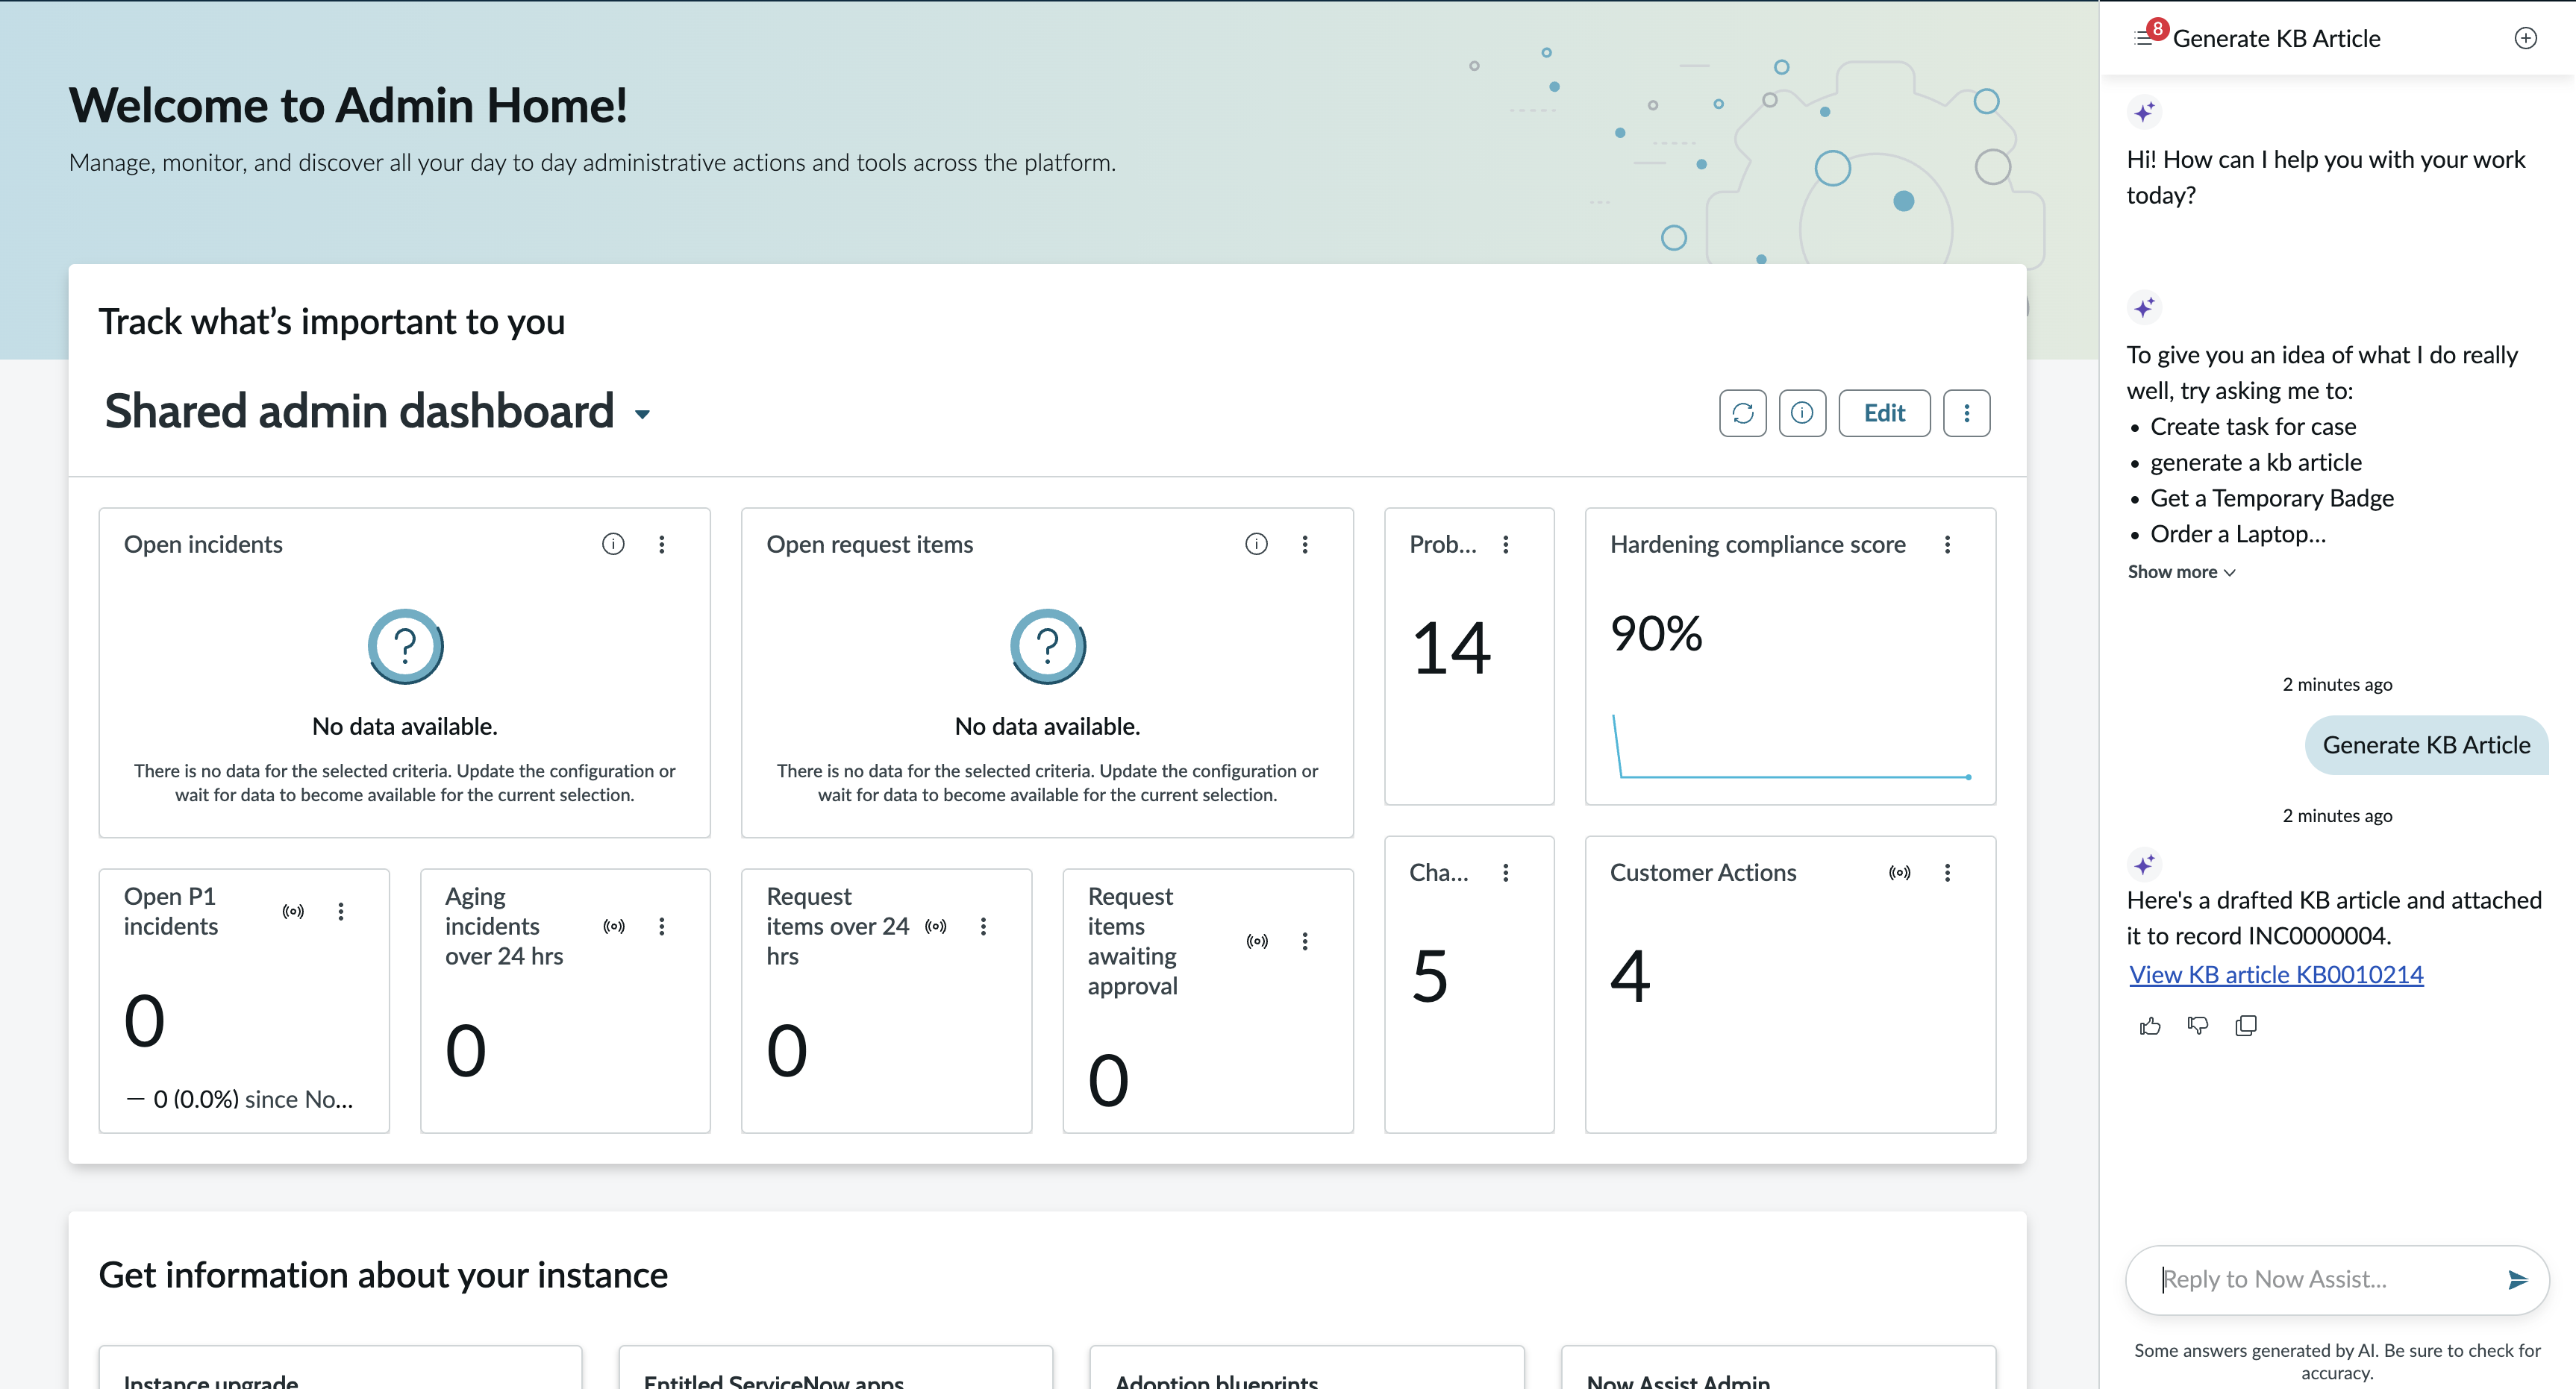Give thumbs down to KB article response
Image resolution: width=2576 pixels, height=1389 pixels.
[x=2197, y=1025]
